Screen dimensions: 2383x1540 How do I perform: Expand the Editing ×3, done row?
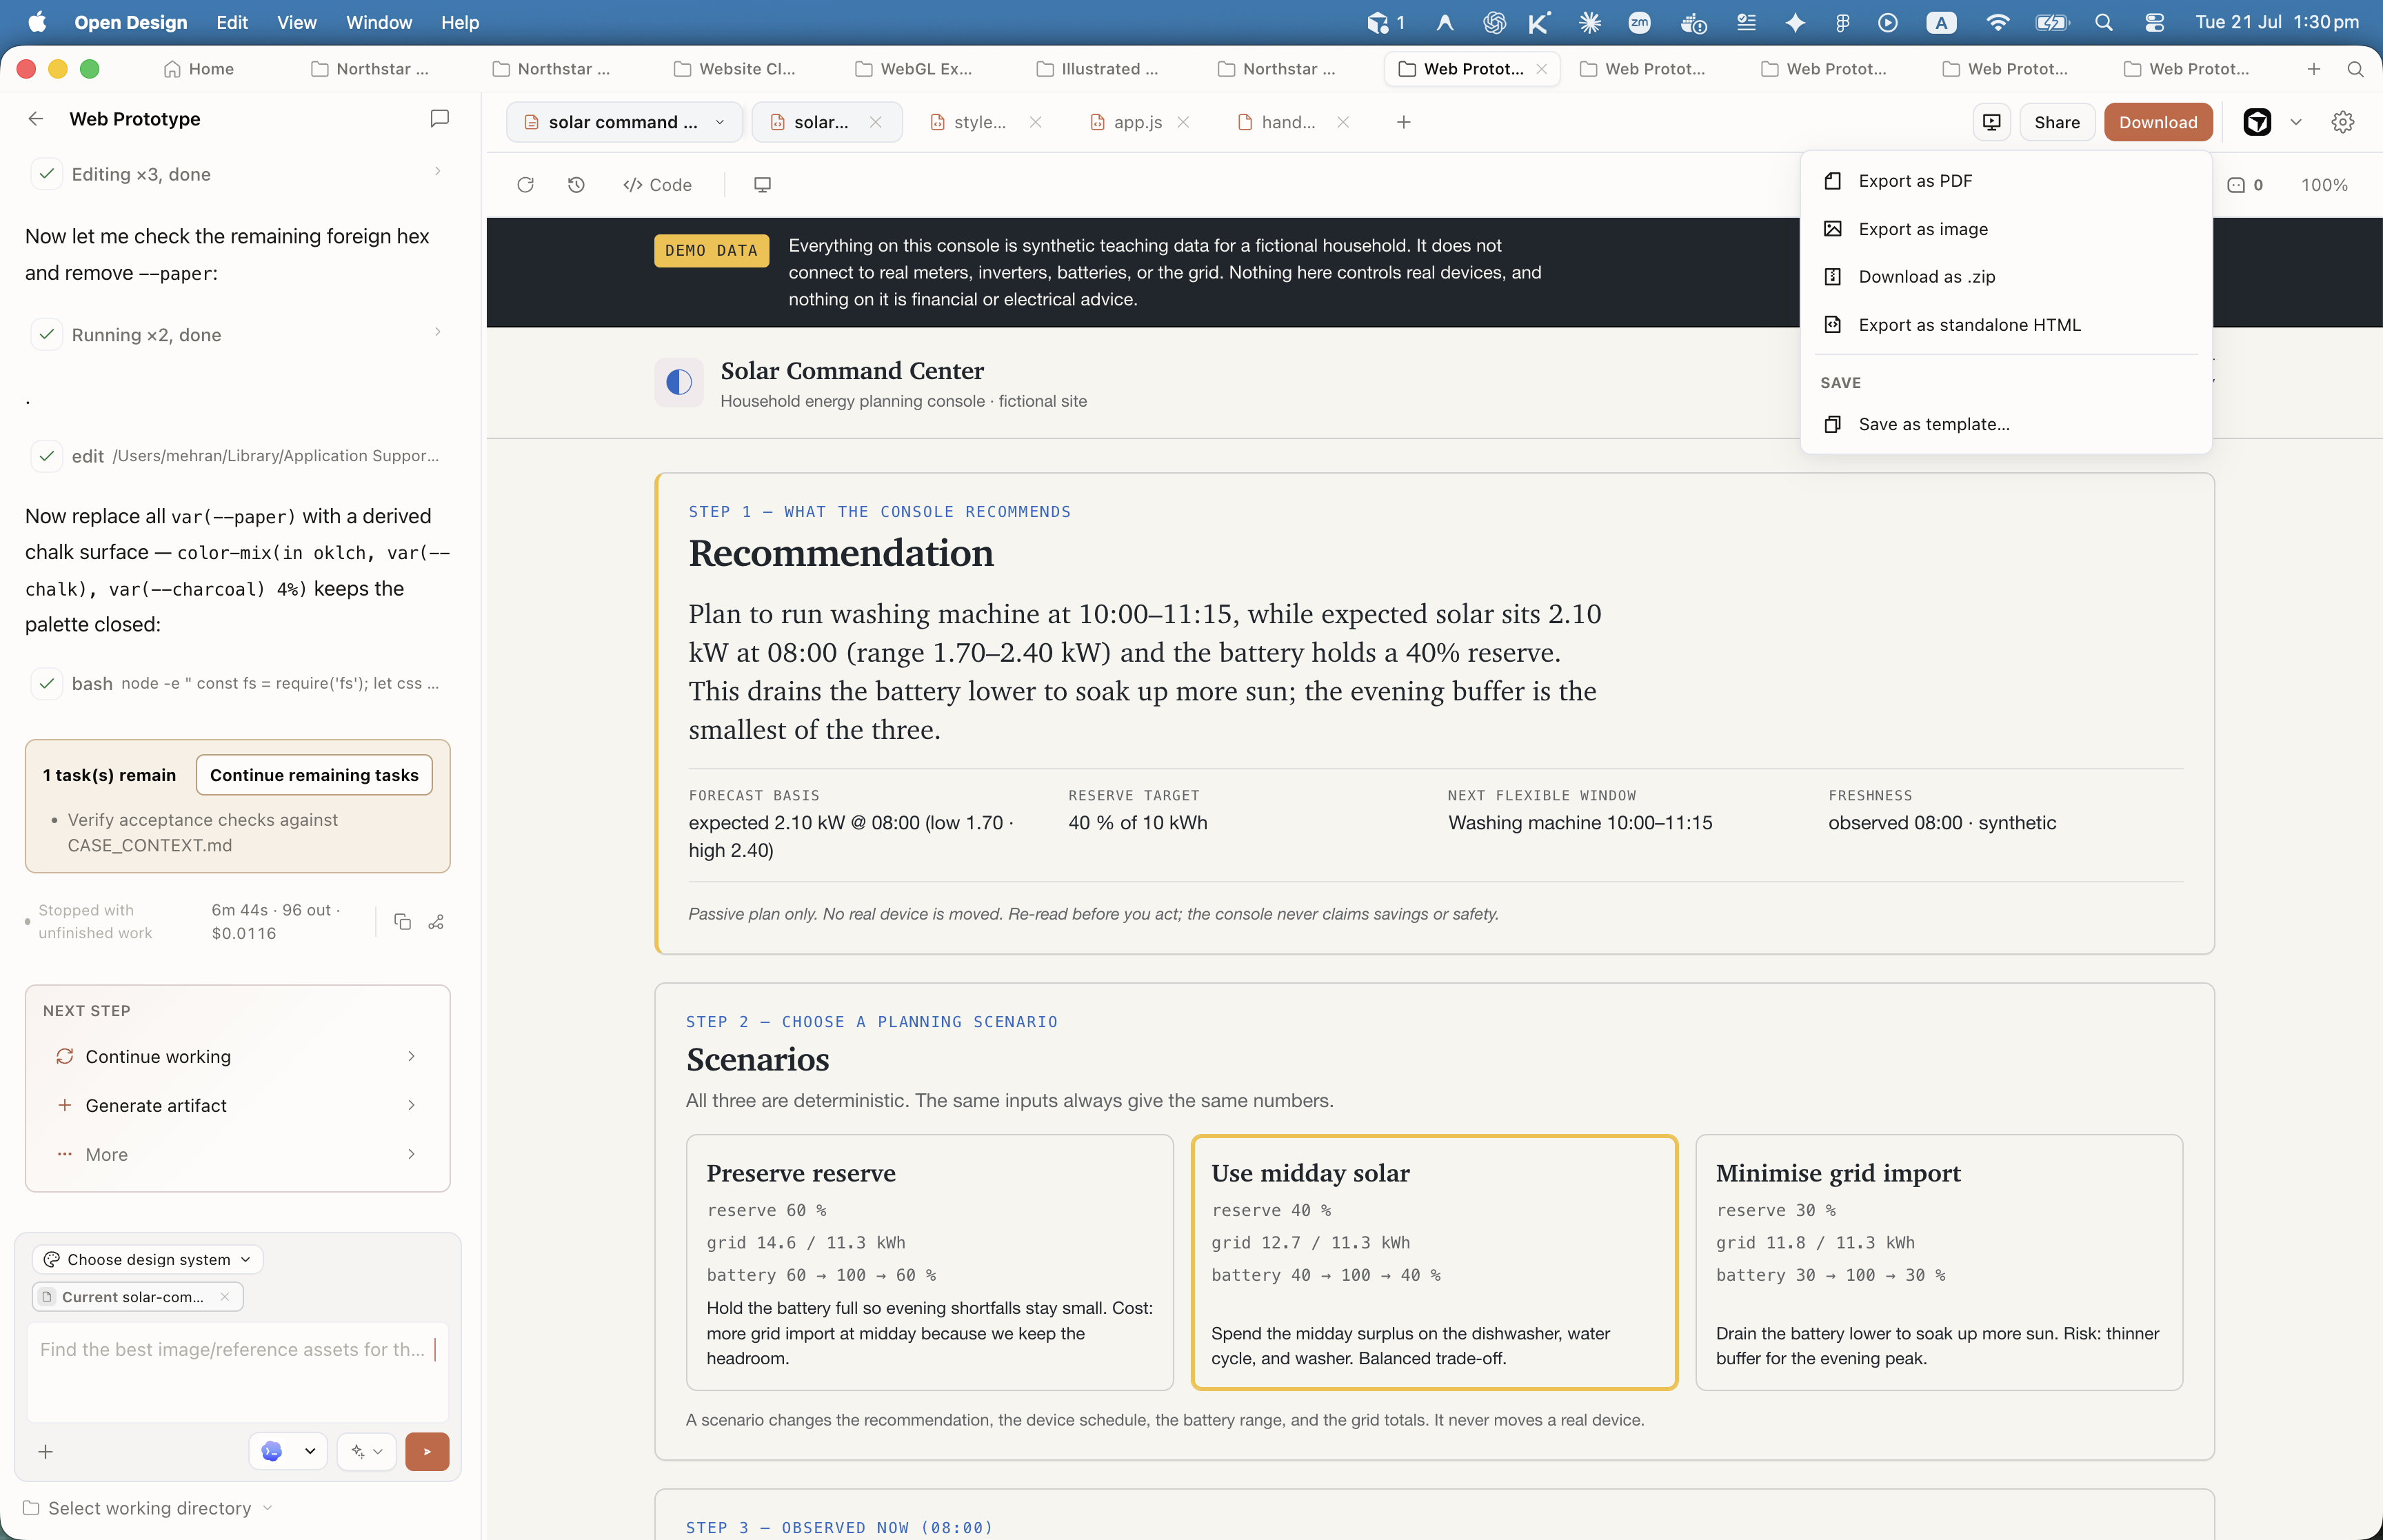click(x=238, y=174)
